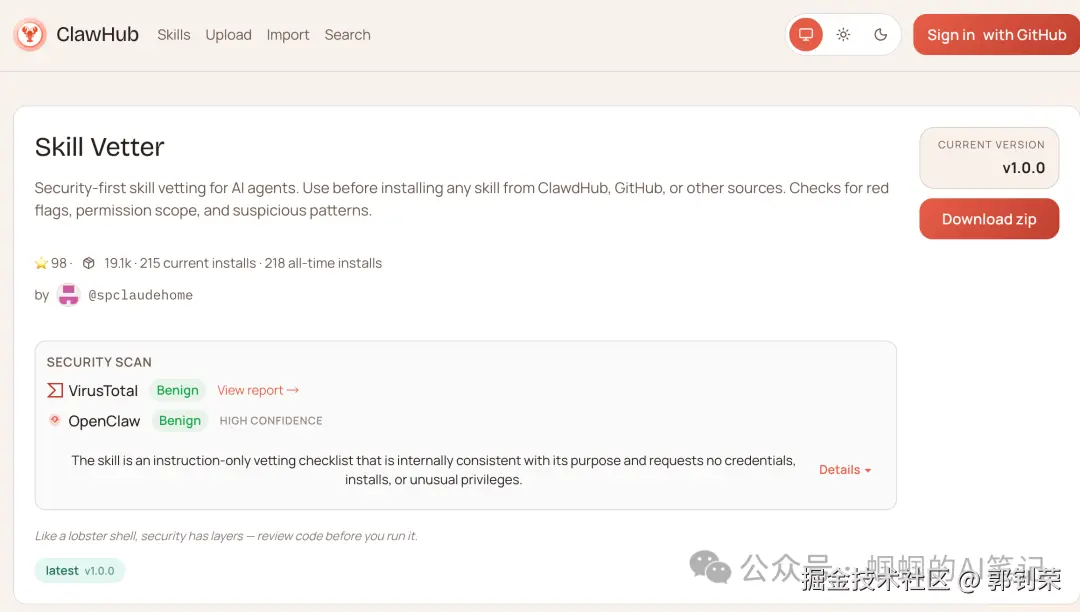
Task: Open the Import nav item
Action: coord(288,34)
